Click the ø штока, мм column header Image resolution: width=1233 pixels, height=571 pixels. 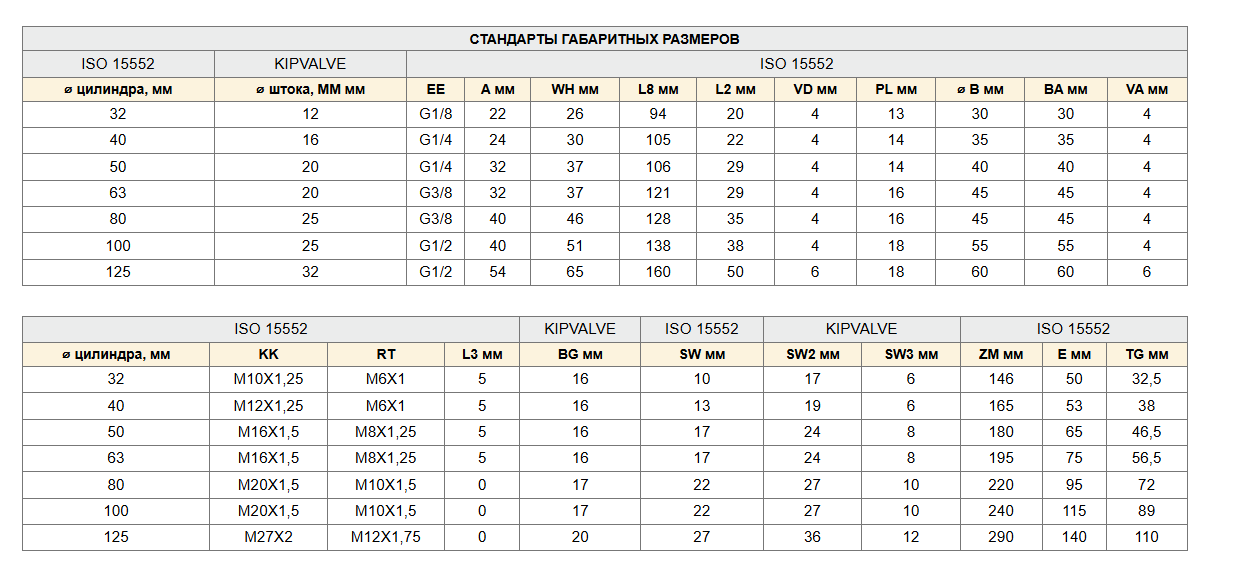pos(310,89)
